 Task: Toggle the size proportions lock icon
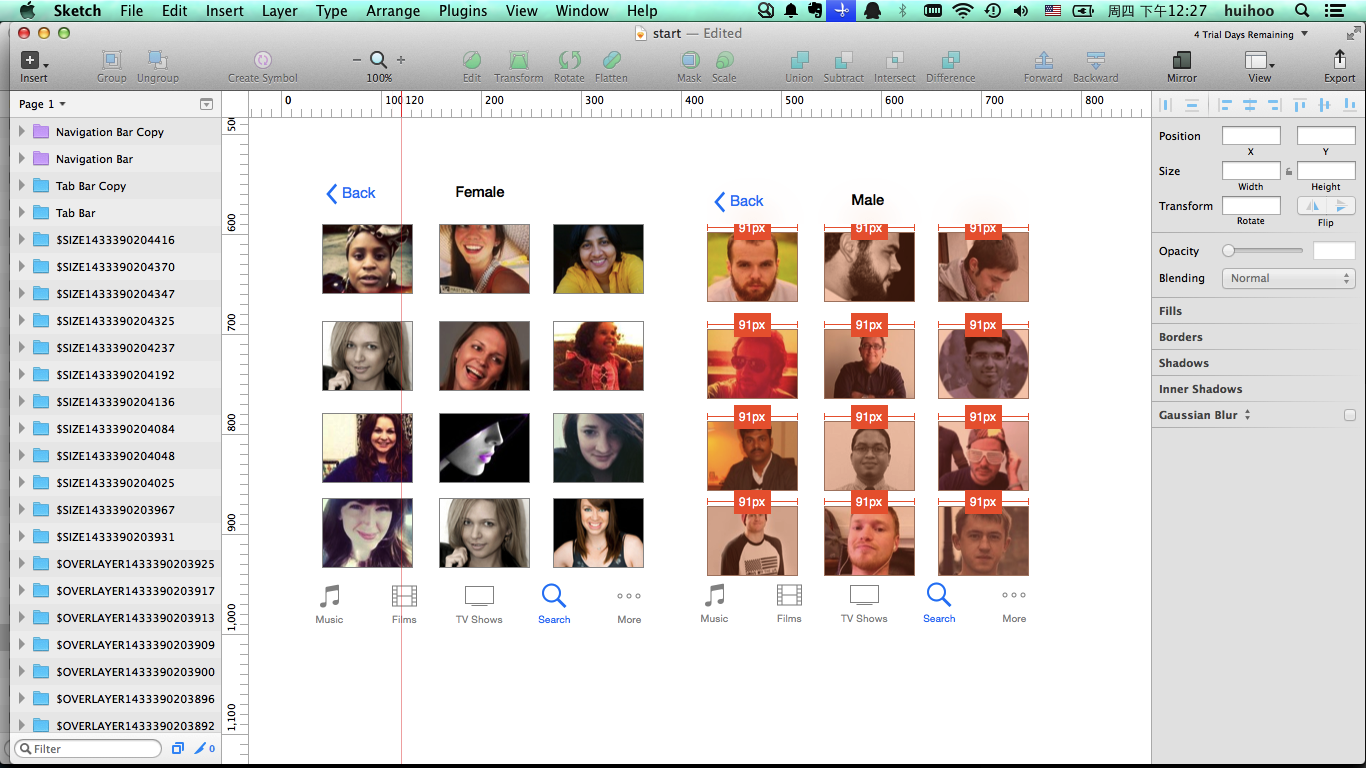click(1288, 171)
